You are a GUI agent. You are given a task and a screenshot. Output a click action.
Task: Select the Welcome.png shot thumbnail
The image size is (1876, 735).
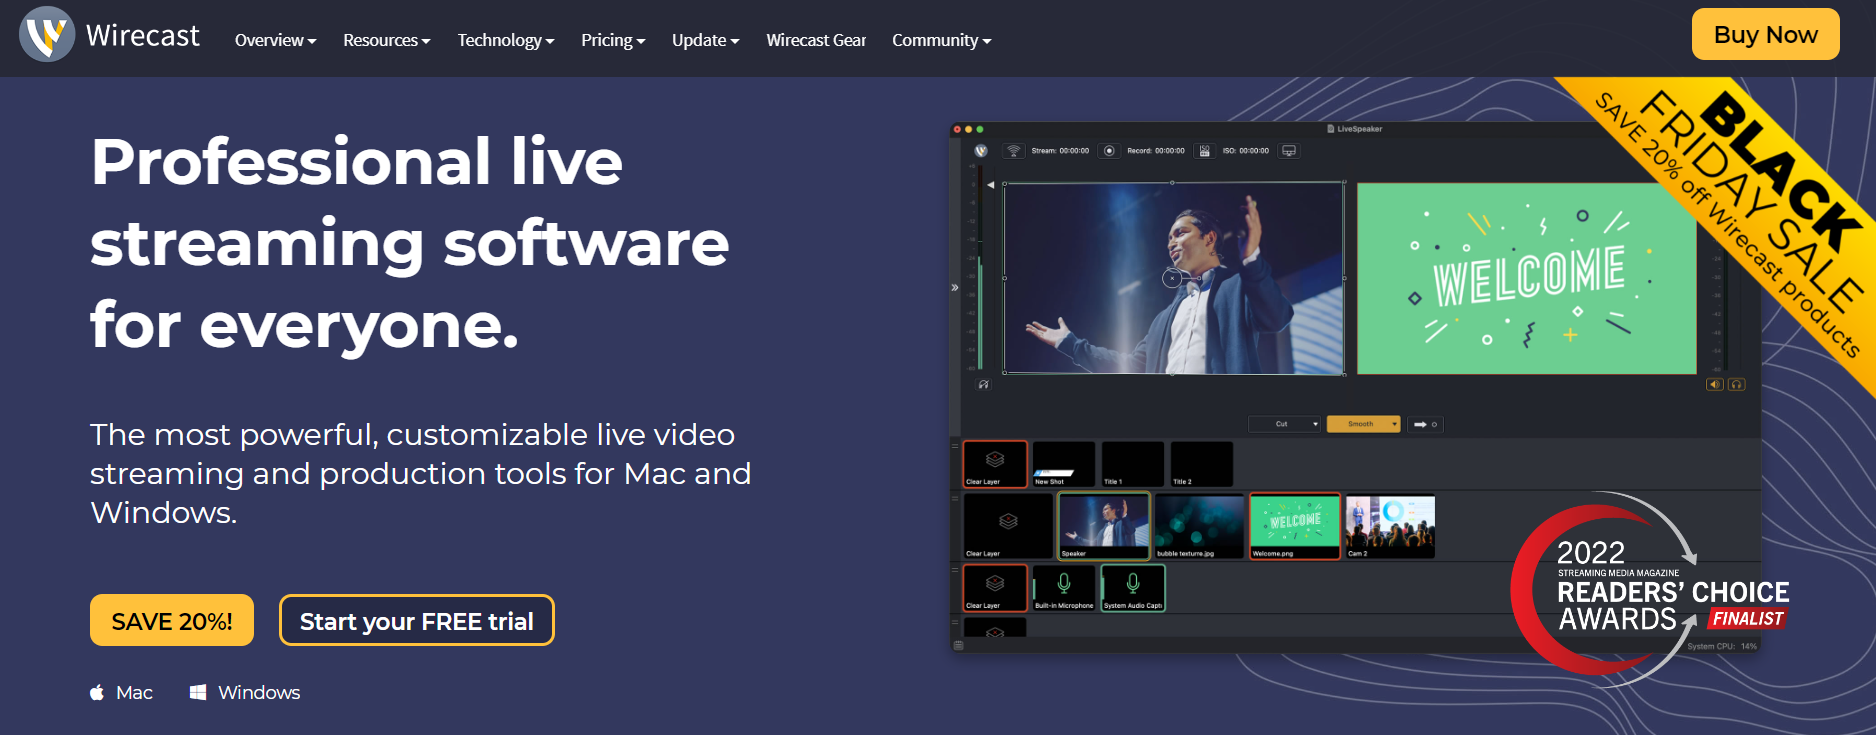click(1294, 524)
